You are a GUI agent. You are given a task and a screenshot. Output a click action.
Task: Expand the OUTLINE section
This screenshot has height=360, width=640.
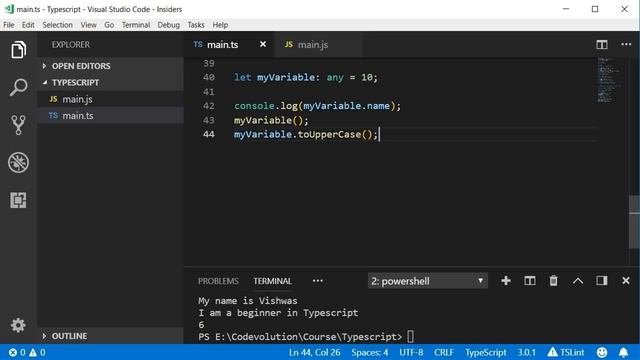pyautogui.click(x=111, y=336)
